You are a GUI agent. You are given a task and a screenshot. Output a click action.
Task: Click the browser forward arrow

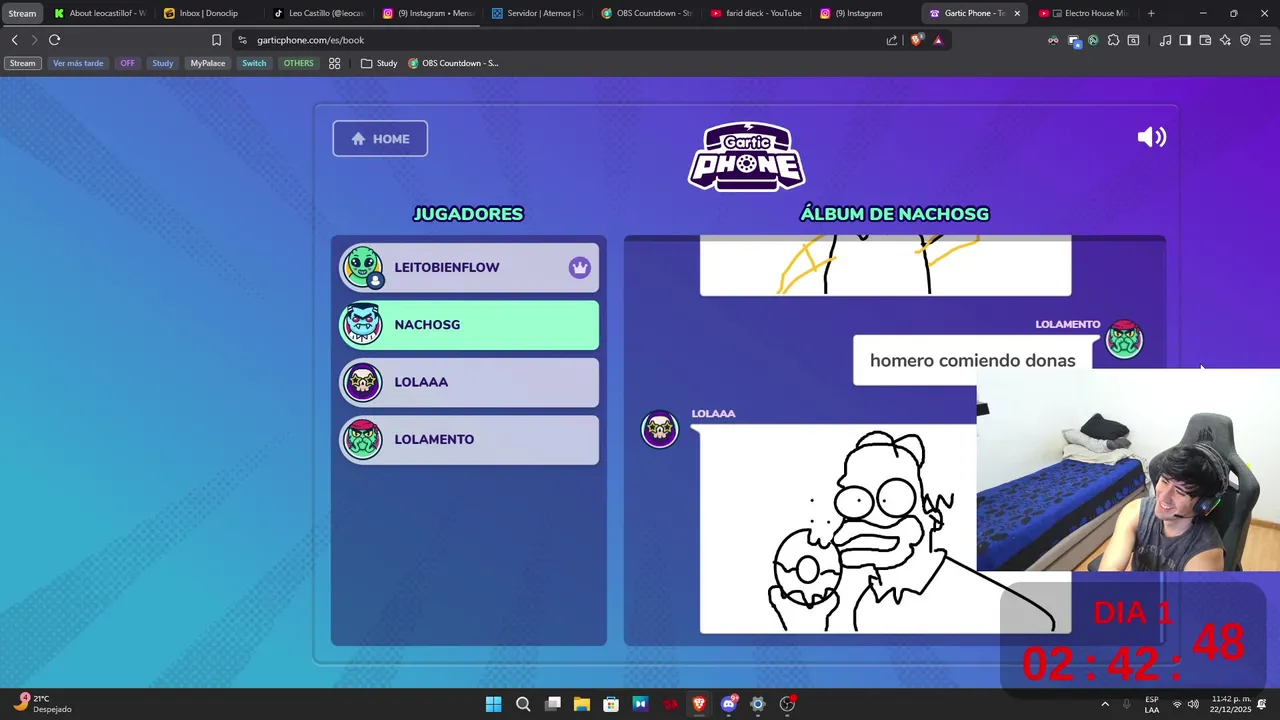click(34, 40)
